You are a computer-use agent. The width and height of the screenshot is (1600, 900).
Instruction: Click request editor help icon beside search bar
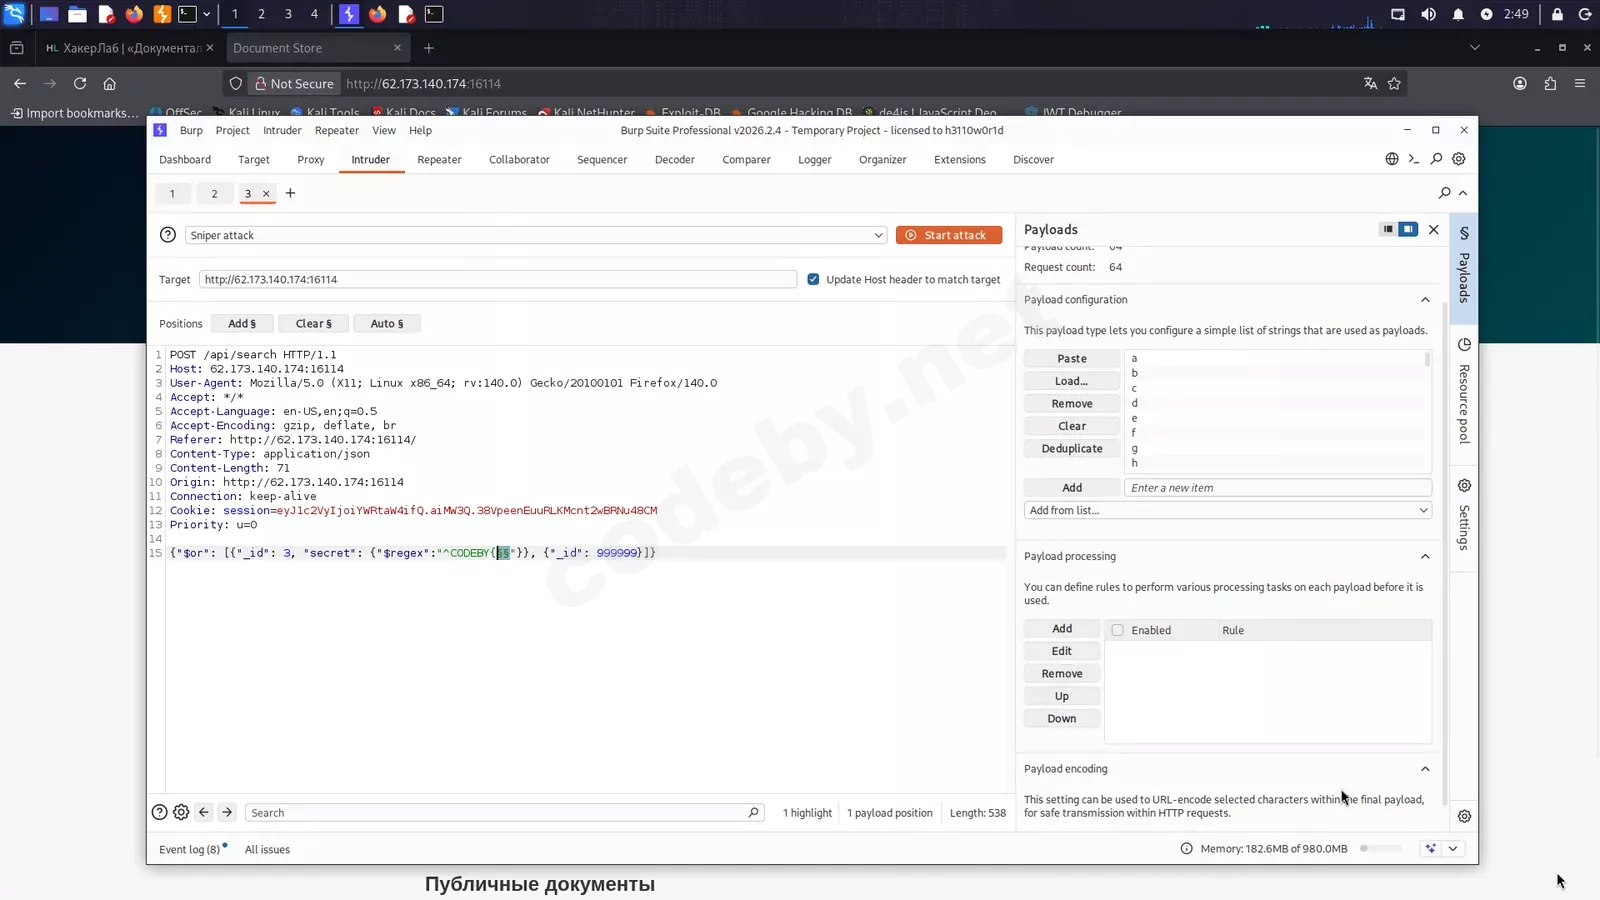pos(159,813)
